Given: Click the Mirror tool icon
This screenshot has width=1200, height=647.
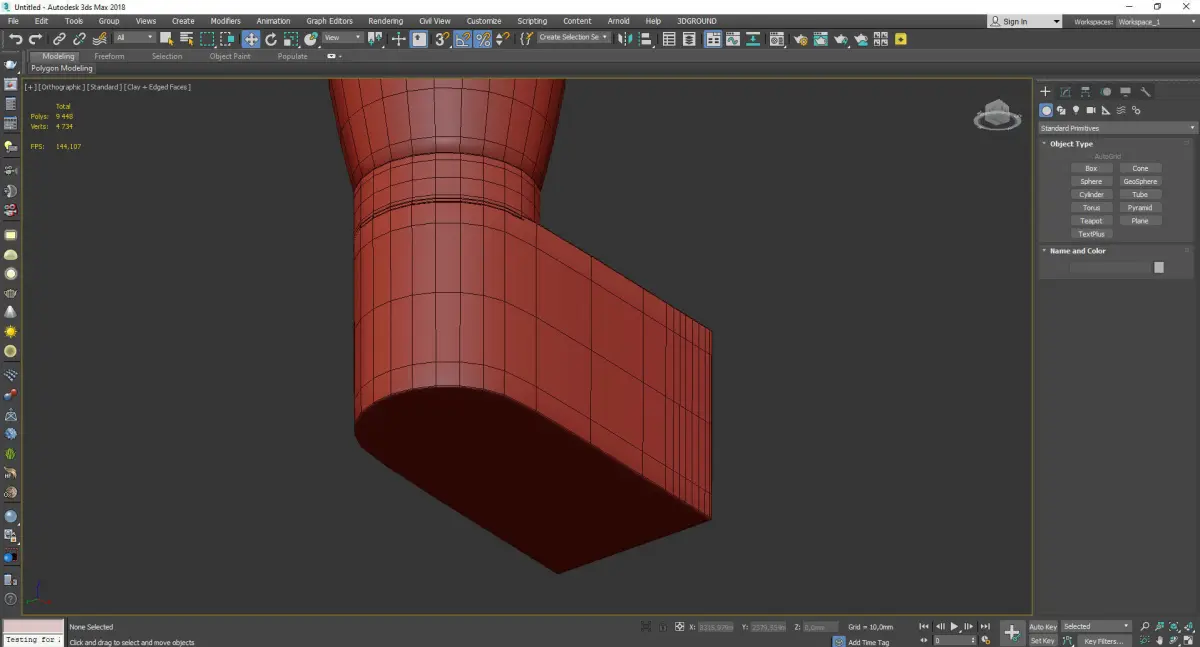Looking at the screenshot, I should tap(623, 39).
